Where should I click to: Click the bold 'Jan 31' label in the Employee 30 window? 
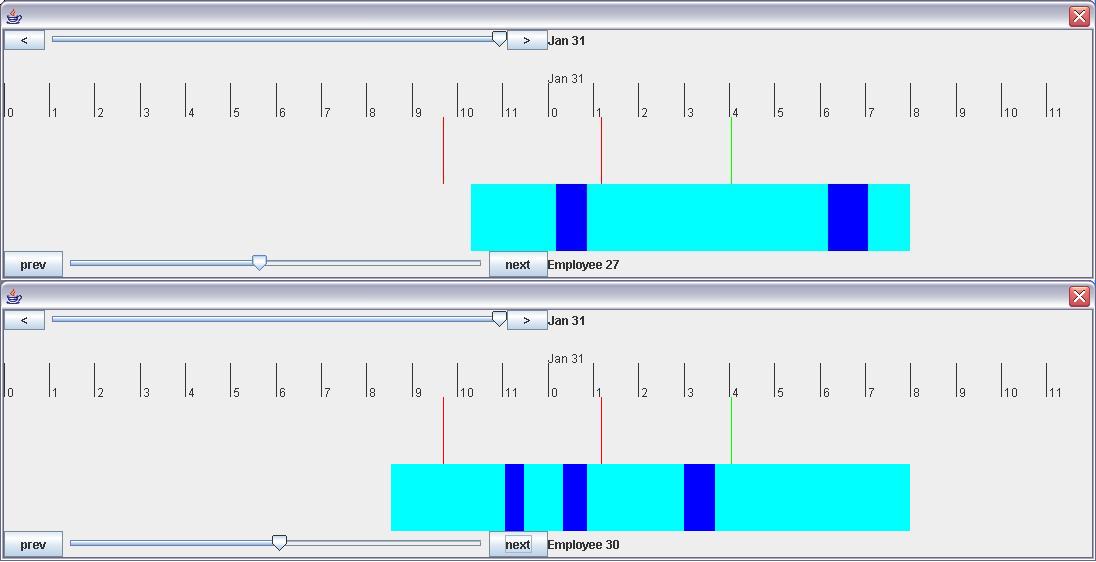point(566,321)
